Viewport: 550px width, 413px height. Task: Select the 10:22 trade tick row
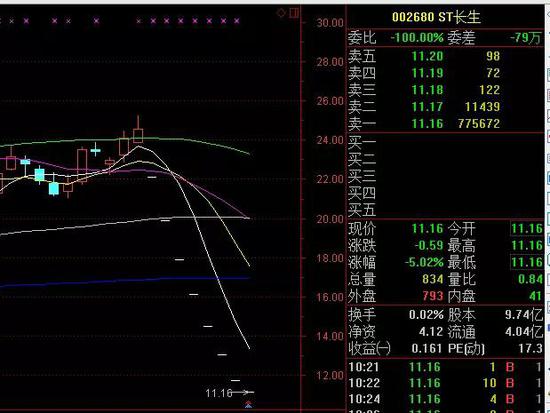point(445,383)
